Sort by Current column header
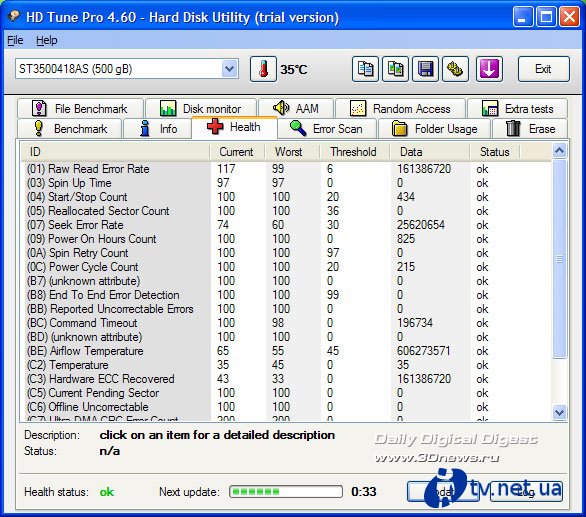Viewport: 586px width, 517px height. tap(237, 152)
